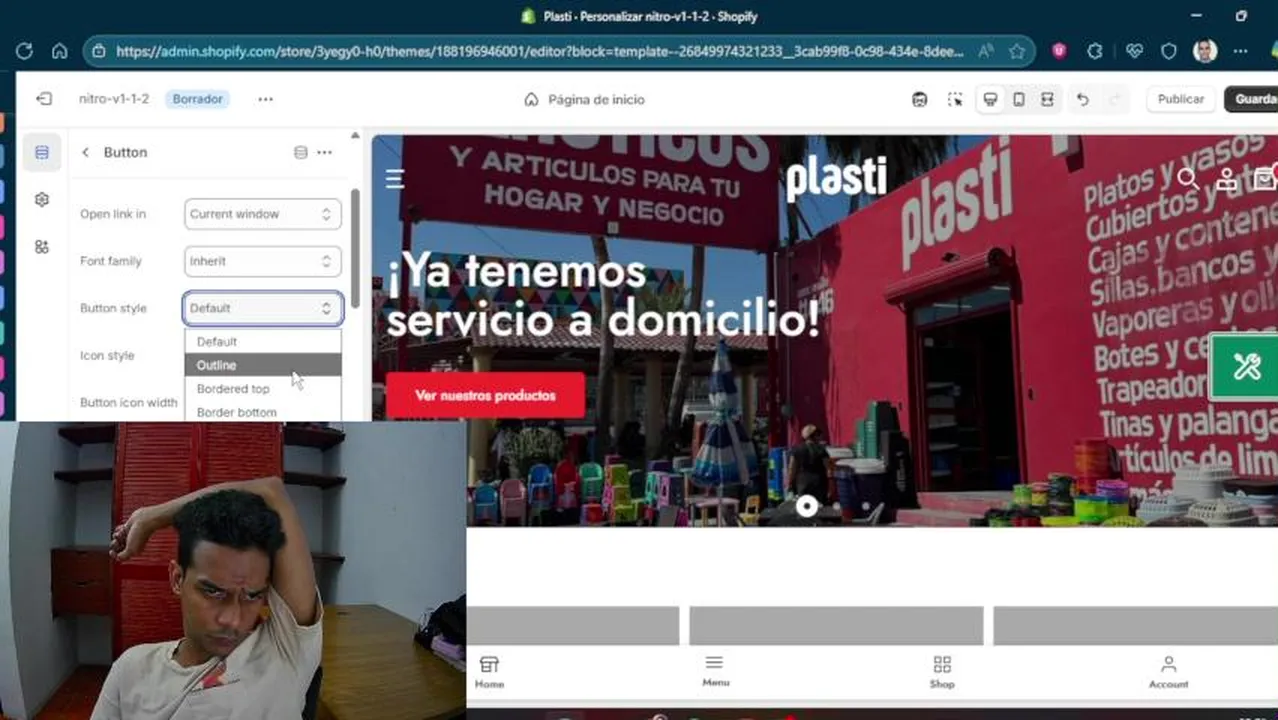
Task: Click the 'Button icon width' label
Action: click(128, 402)
